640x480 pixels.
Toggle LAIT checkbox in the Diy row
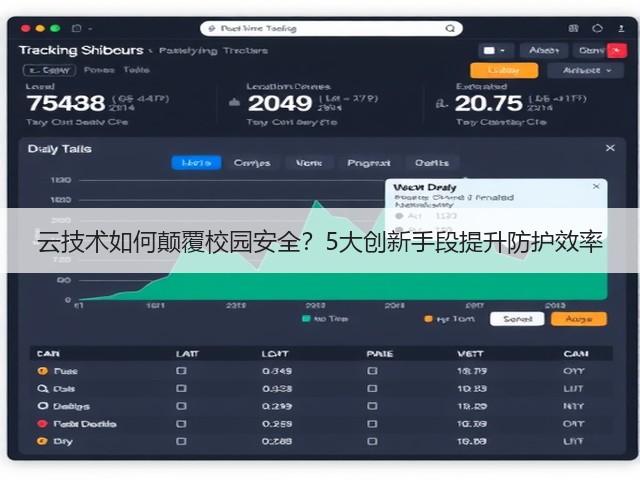(x=181, y=441)
